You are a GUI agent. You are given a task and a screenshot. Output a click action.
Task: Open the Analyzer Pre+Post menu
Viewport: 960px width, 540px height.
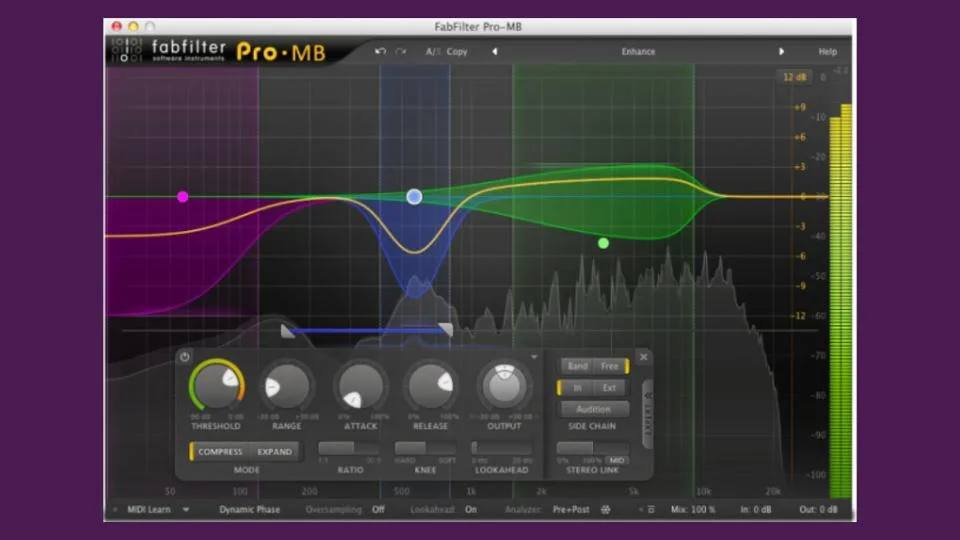(571, 509)
